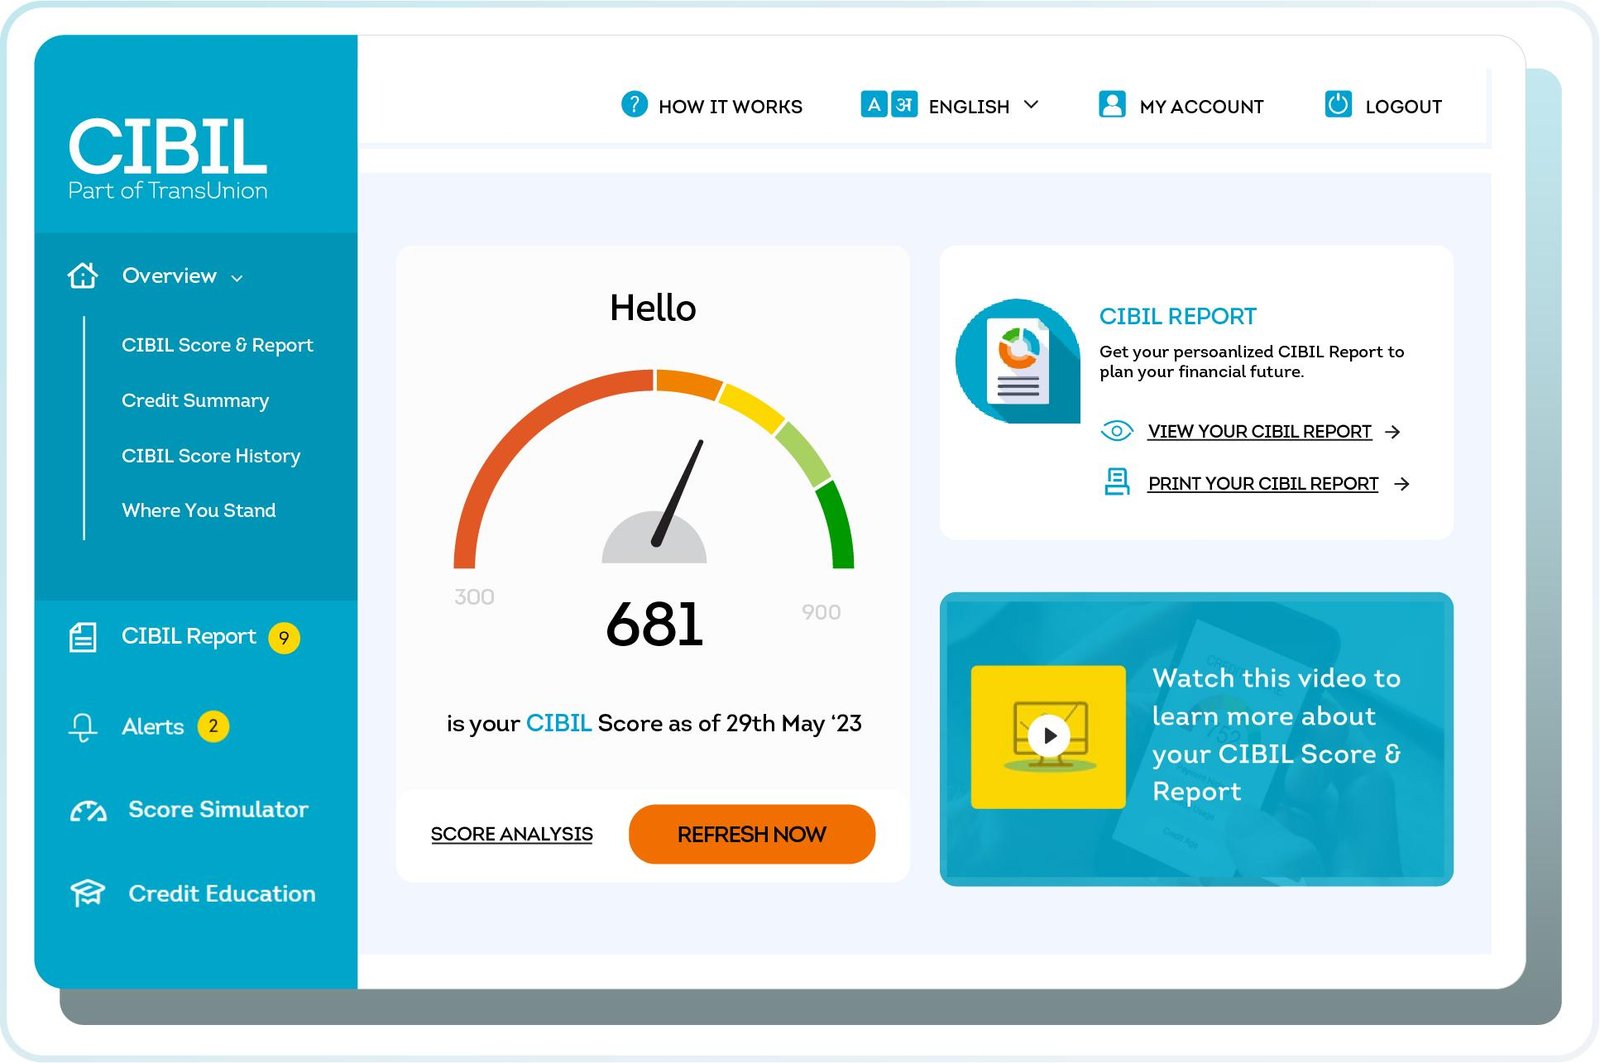The height and width of the screenshot is (1063, 1600).
Task: Click LOGOUT
Action: pos(1403,106)
